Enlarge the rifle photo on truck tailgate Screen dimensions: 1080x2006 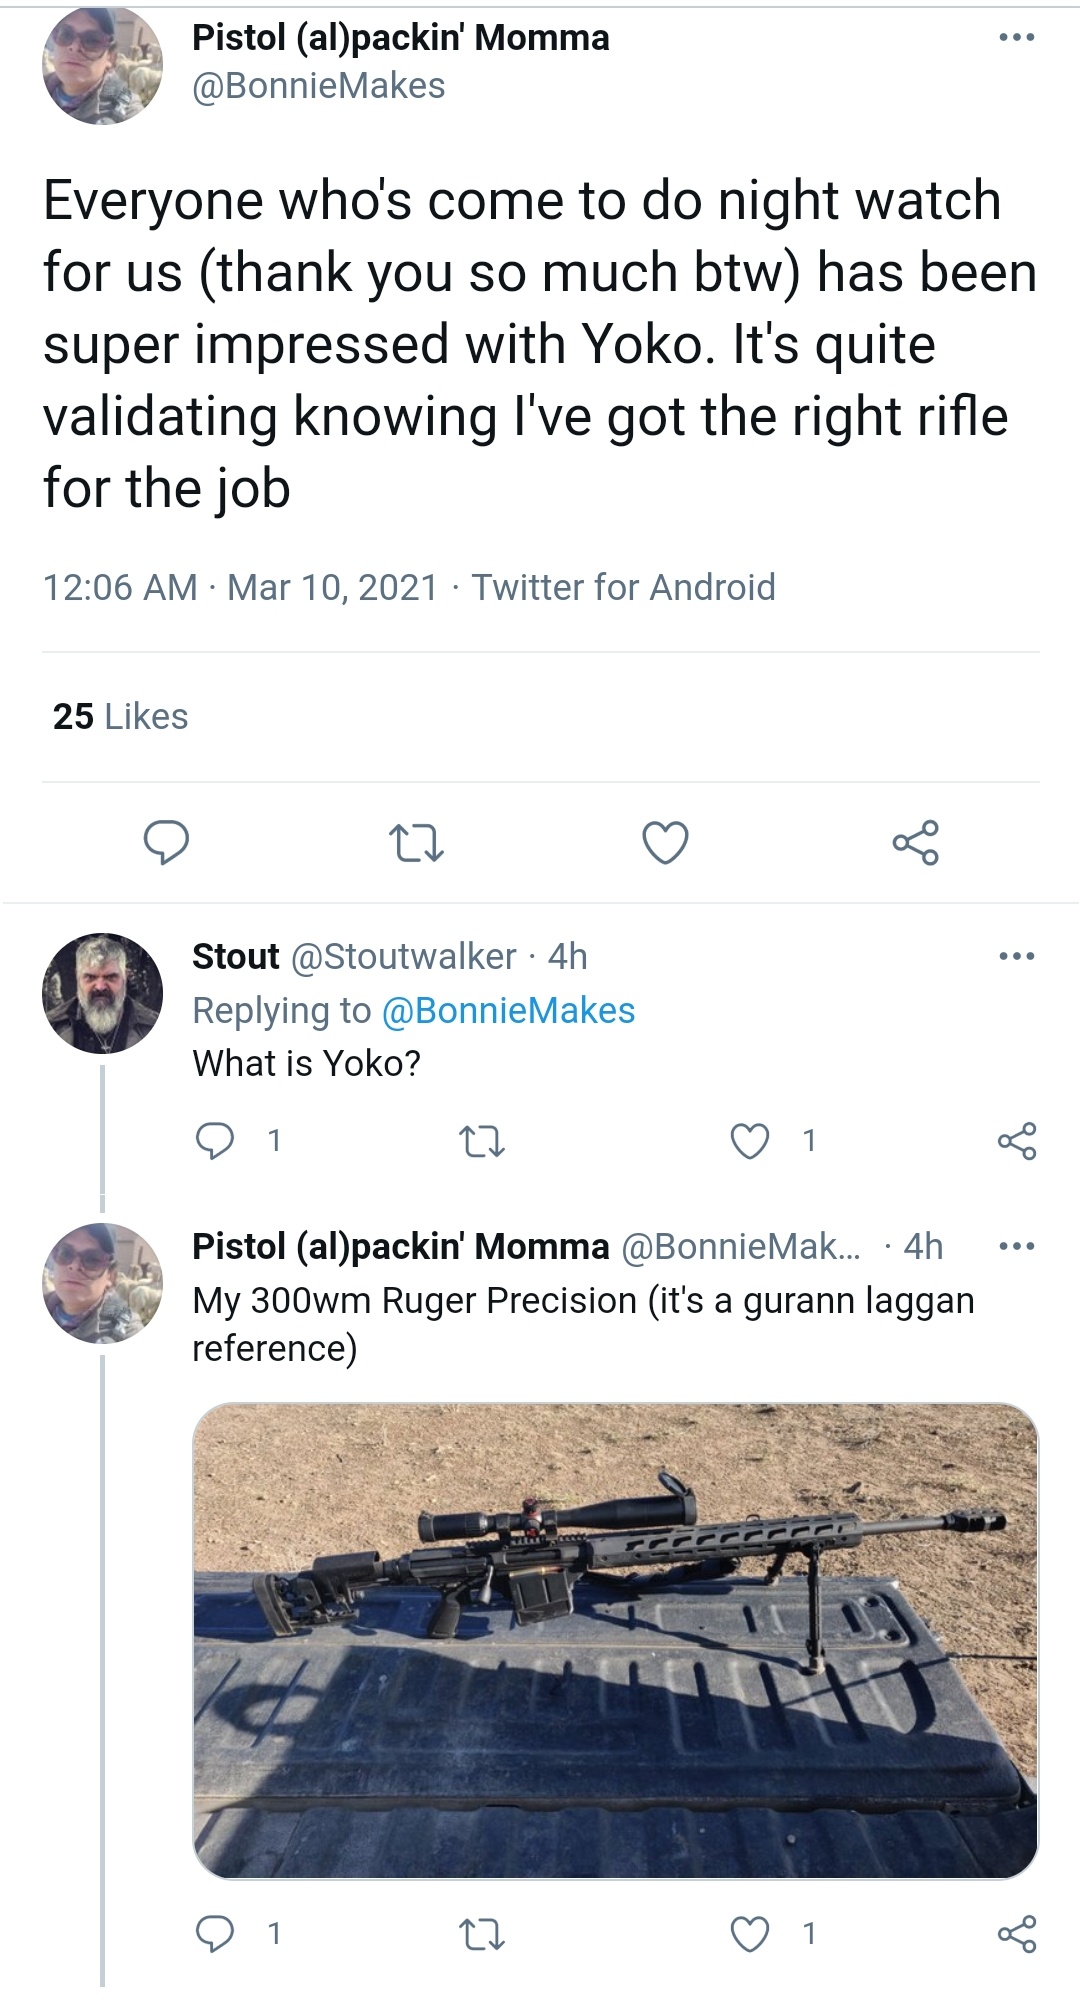615,1641
